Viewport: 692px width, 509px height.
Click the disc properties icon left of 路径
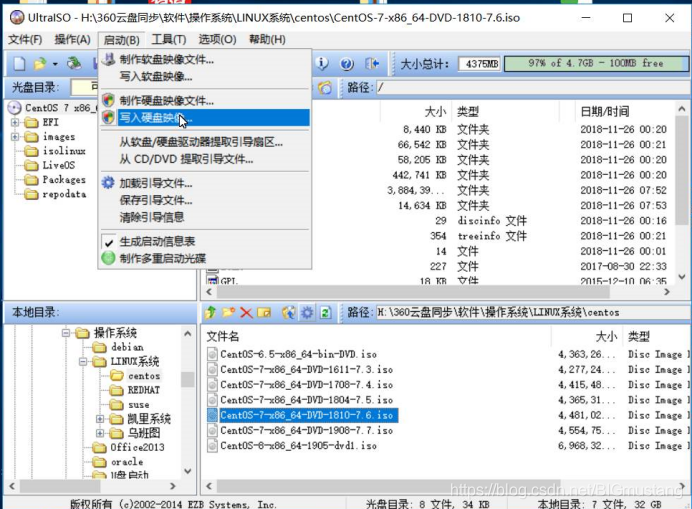coord(325,87)
